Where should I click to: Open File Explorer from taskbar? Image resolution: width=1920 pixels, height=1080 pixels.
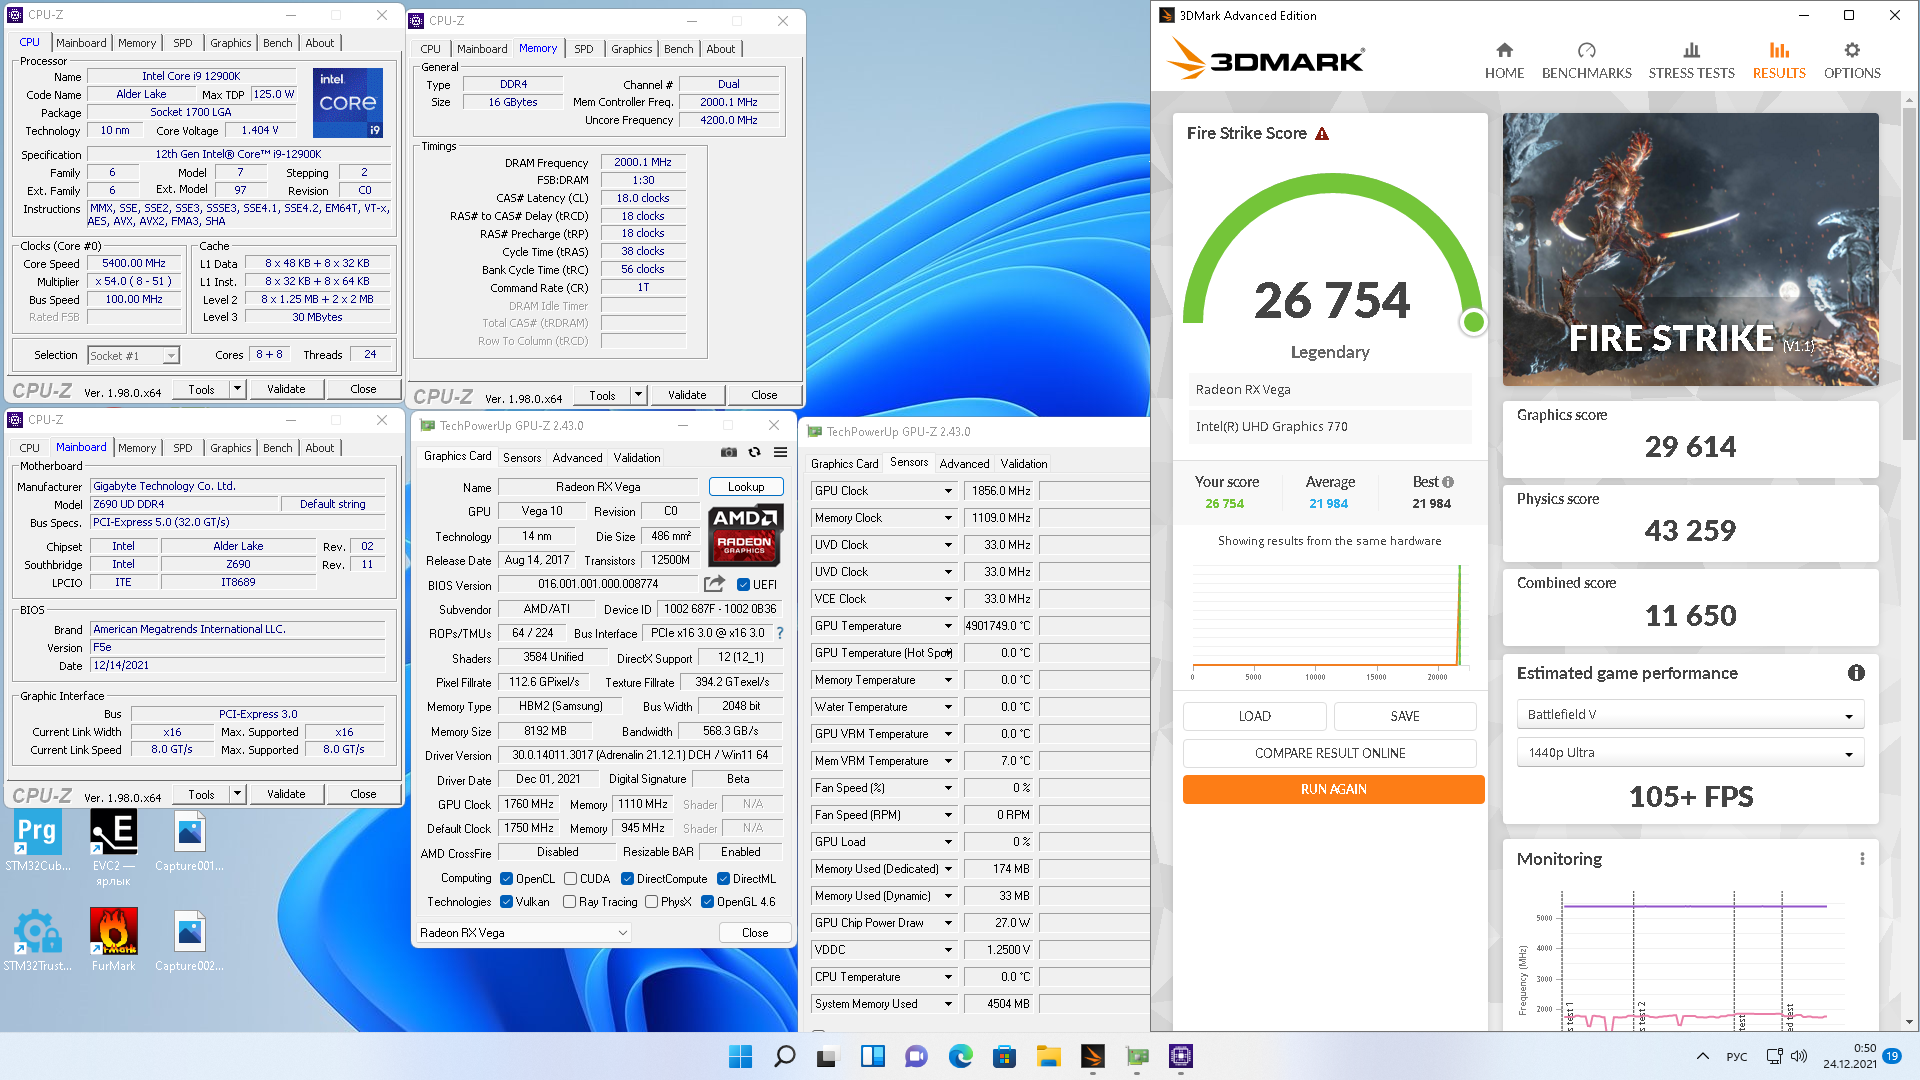click(x=1048, y=1056)
